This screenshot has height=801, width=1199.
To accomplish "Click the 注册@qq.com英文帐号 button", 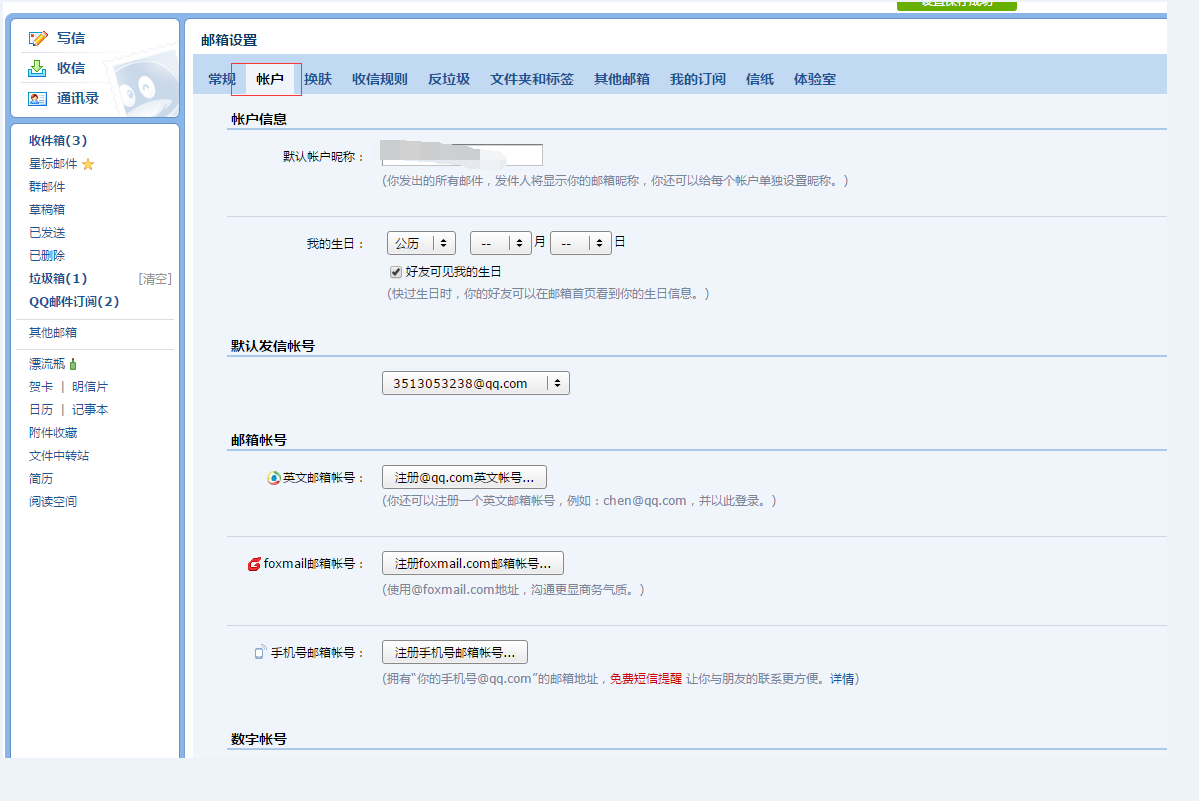I will [x=464, y=477].
